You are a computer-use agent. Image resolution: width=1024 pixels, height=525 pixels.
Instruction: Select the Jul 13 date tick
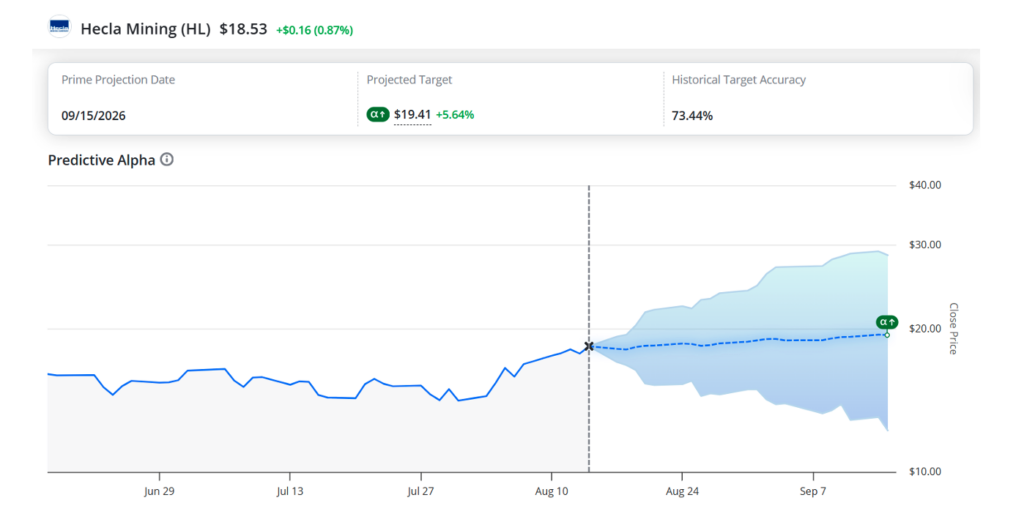click(290, 491)
